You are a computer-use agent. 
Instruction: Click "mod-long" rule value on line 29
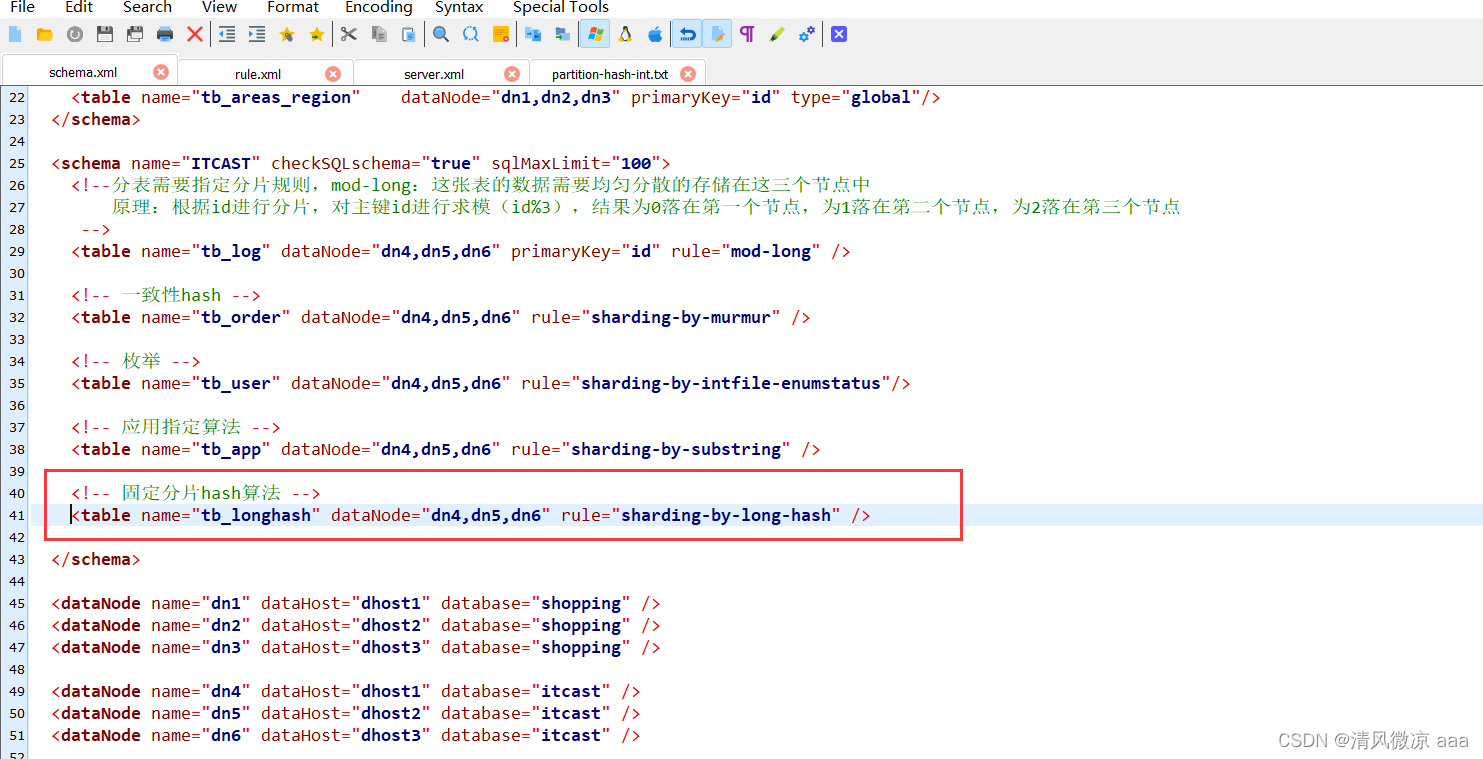pyautogui.click(x=771, y=251)
